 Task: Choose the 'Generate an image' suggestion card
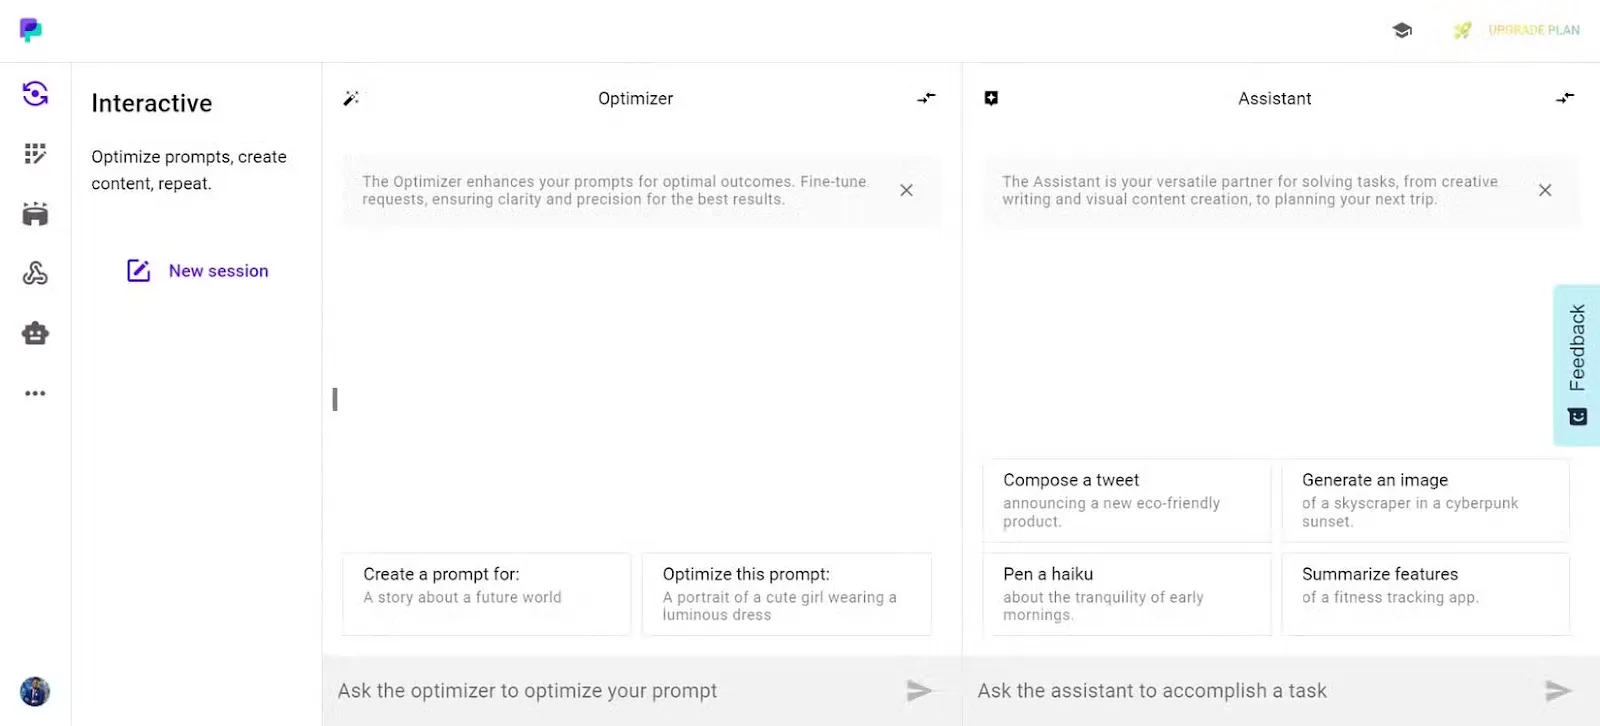1425,500
